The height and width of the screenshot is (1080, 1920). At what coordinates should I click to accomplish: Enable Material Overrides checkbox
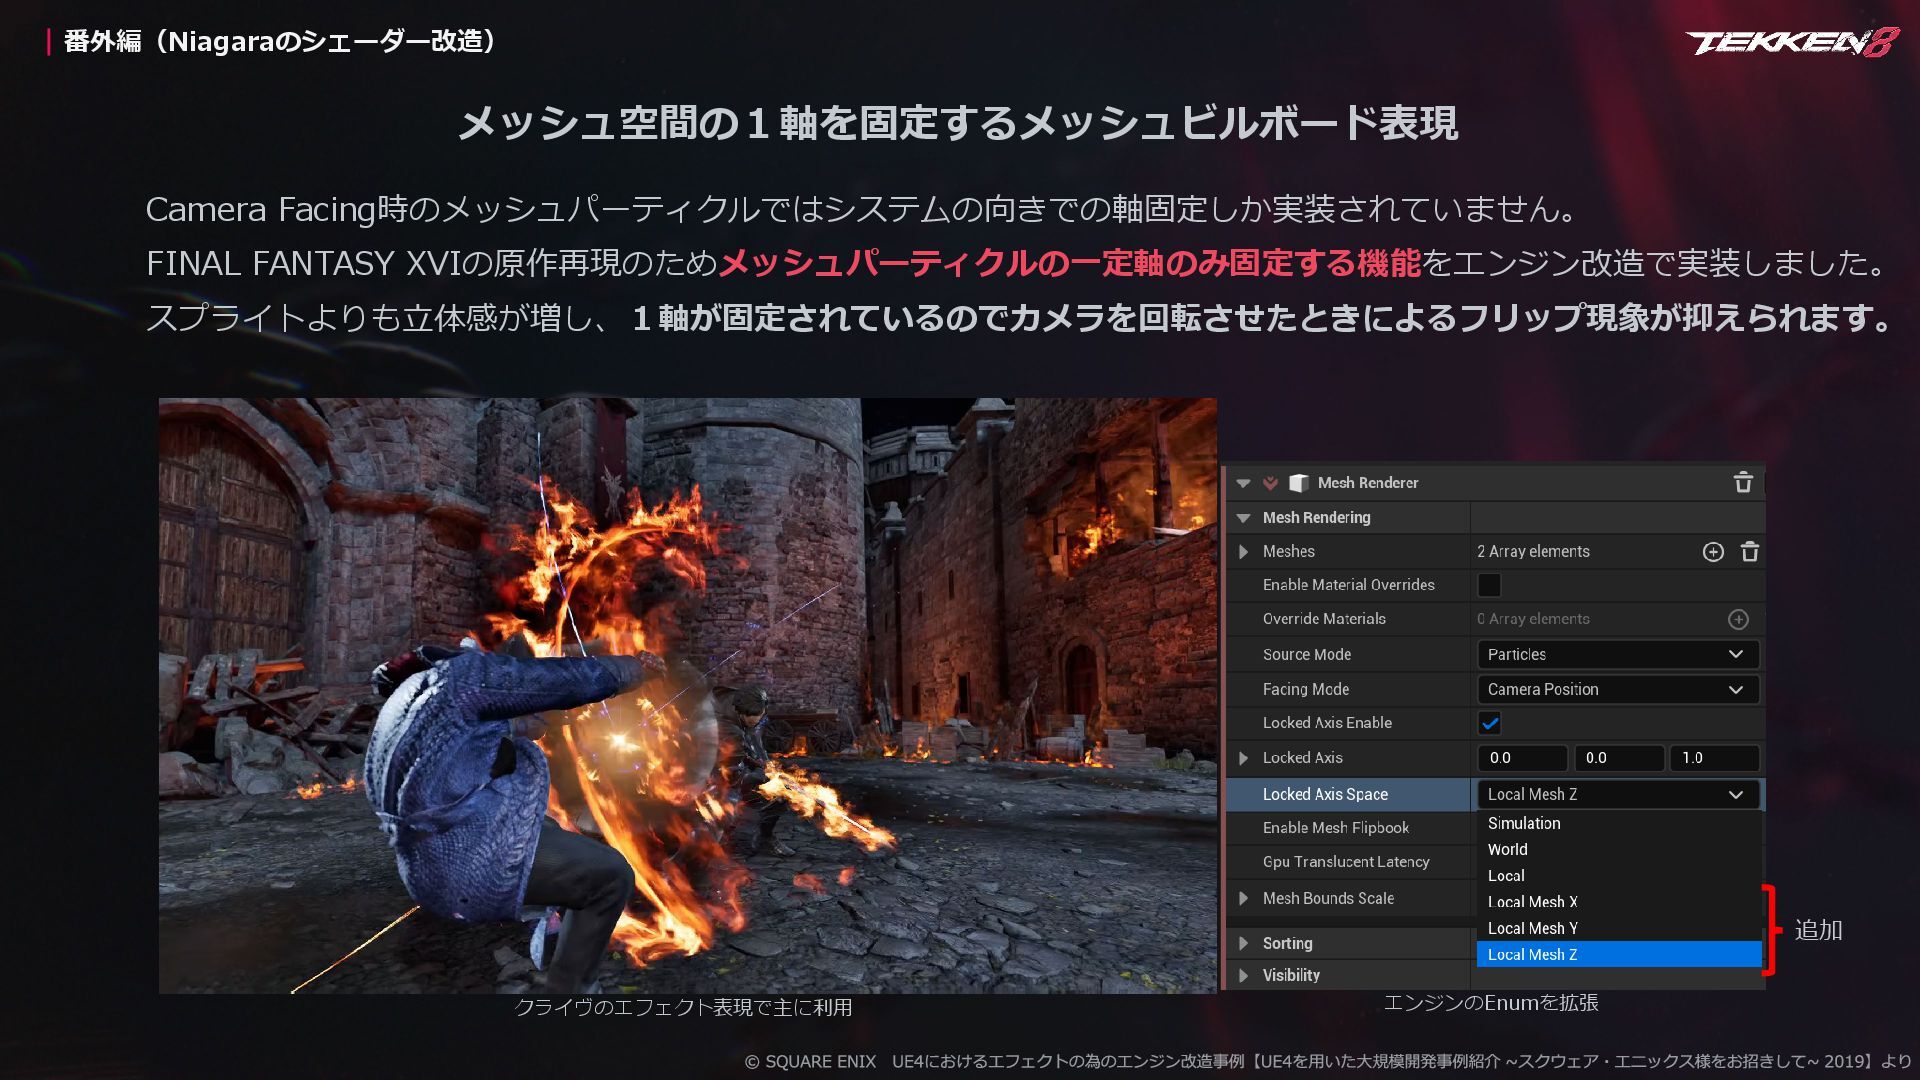(x=1489, y=585)
